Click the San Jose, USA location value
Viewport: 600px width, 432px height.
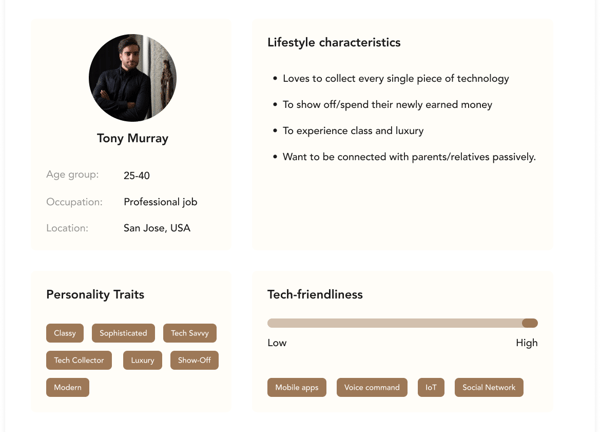(157, 228)
